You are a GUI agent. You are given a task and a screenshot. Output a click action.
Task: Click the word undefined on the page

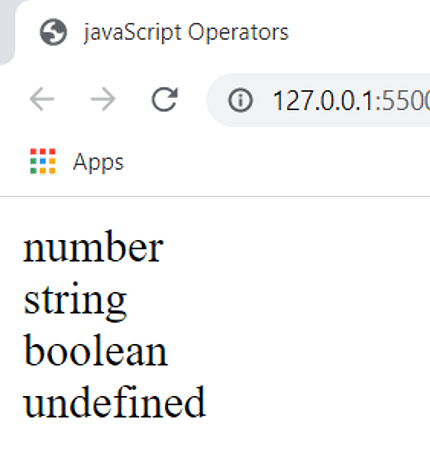pos(114,402)
